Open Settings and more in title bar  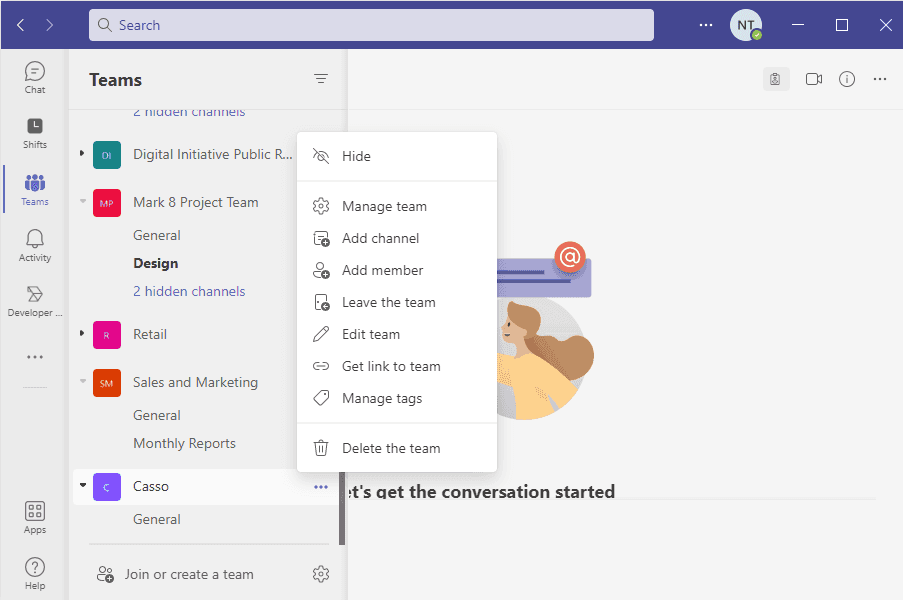705,25
